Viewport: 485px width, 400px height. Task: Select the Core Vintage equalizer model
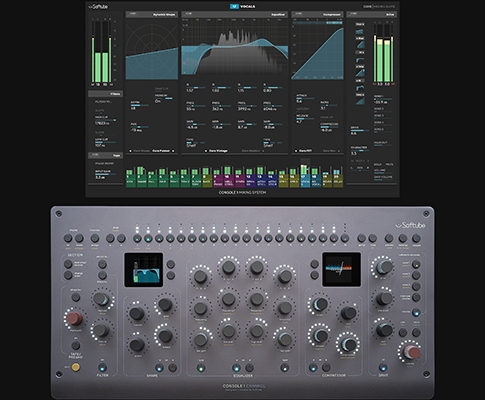pos(218,151)
